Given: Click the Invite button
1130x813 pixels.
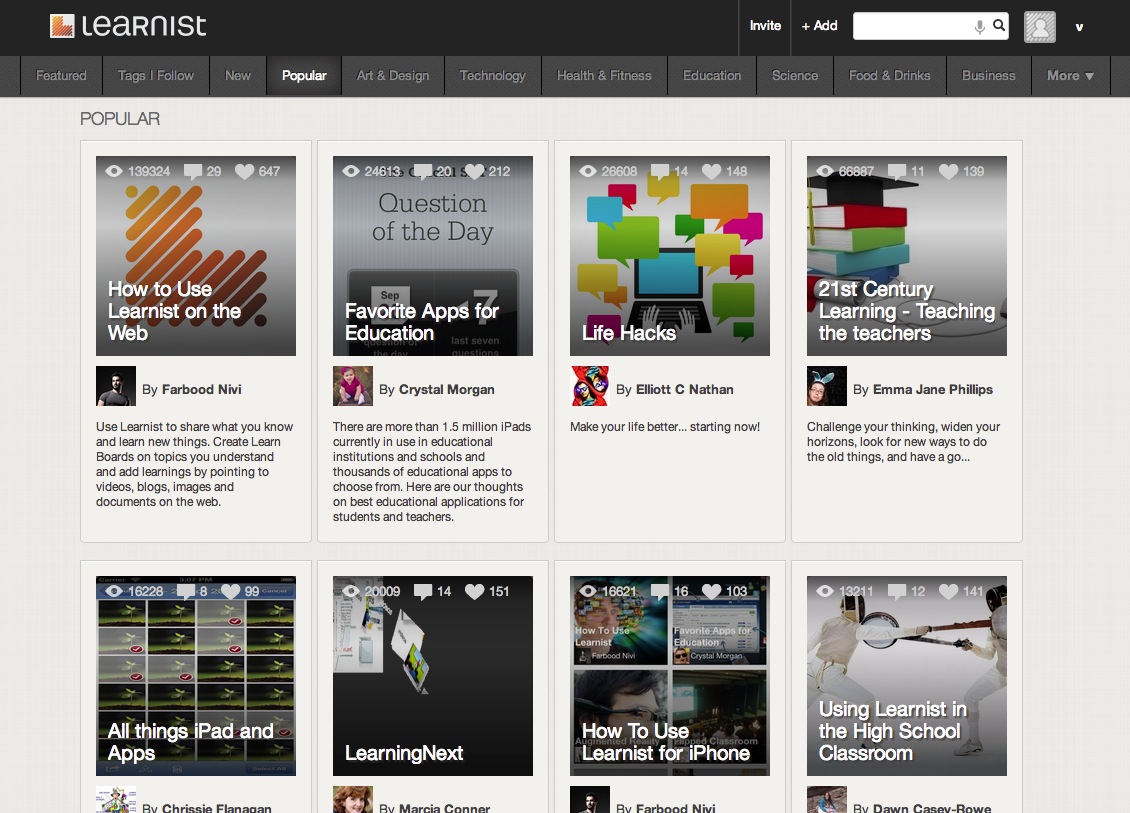Looking at the screenshot, I should coord(765,26).
